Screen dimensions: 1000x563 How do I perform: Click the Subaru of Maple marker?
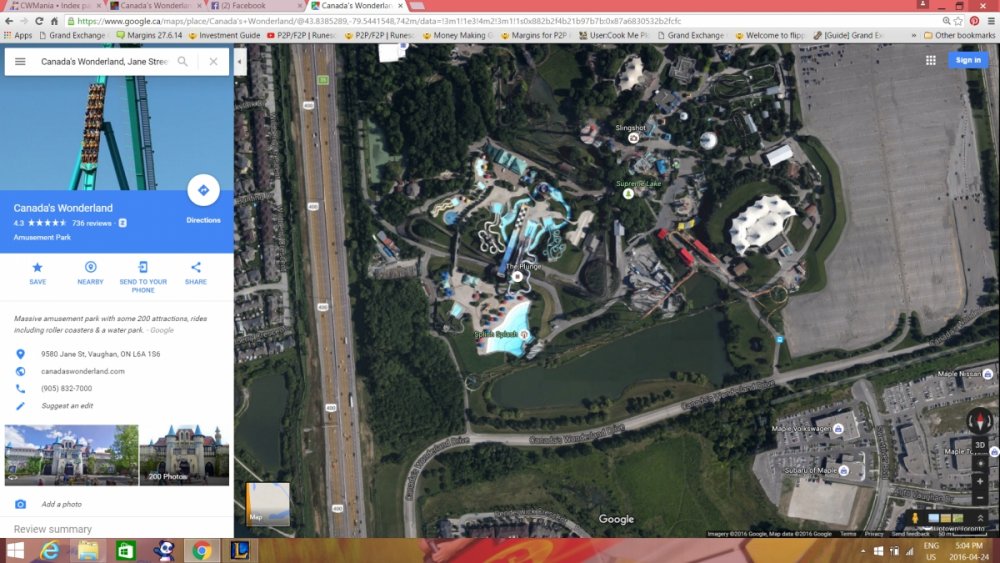coord(844,471)
